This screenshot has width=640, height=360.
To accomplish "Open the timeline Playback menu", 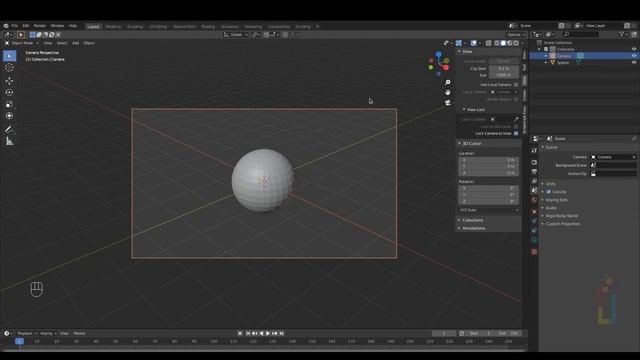I will point(27,333).
